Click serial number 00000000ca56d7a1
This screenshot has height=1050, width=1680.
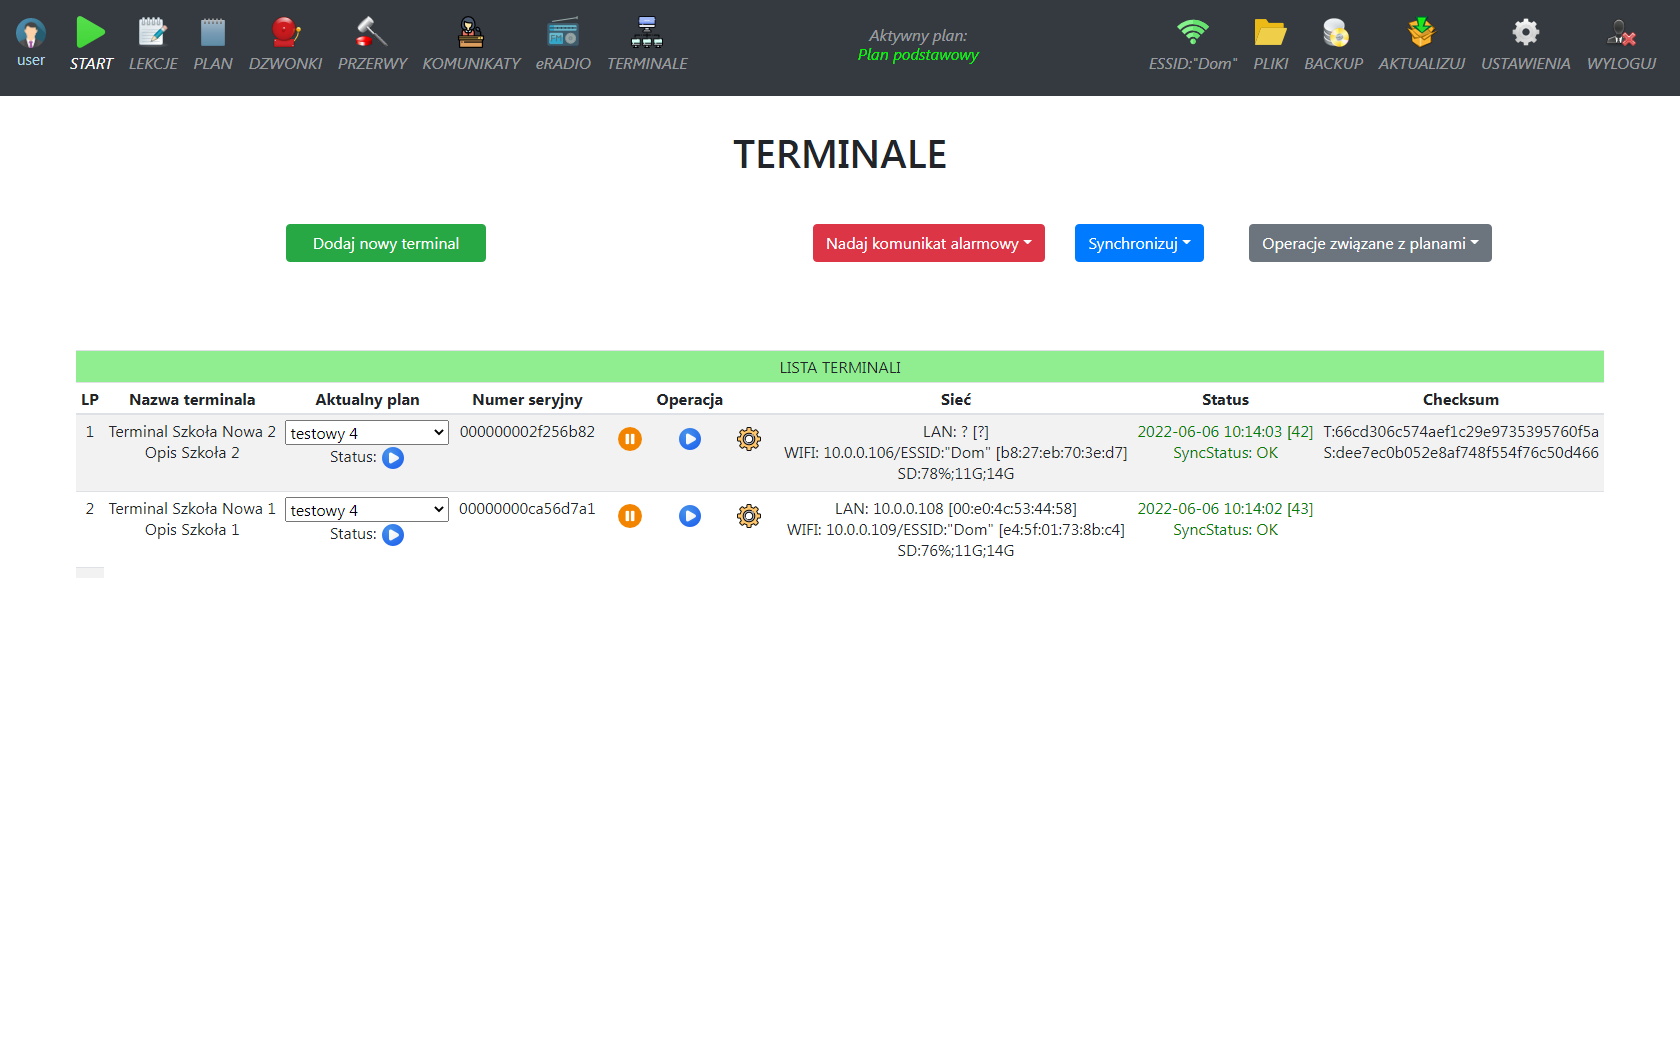(527, 508)
